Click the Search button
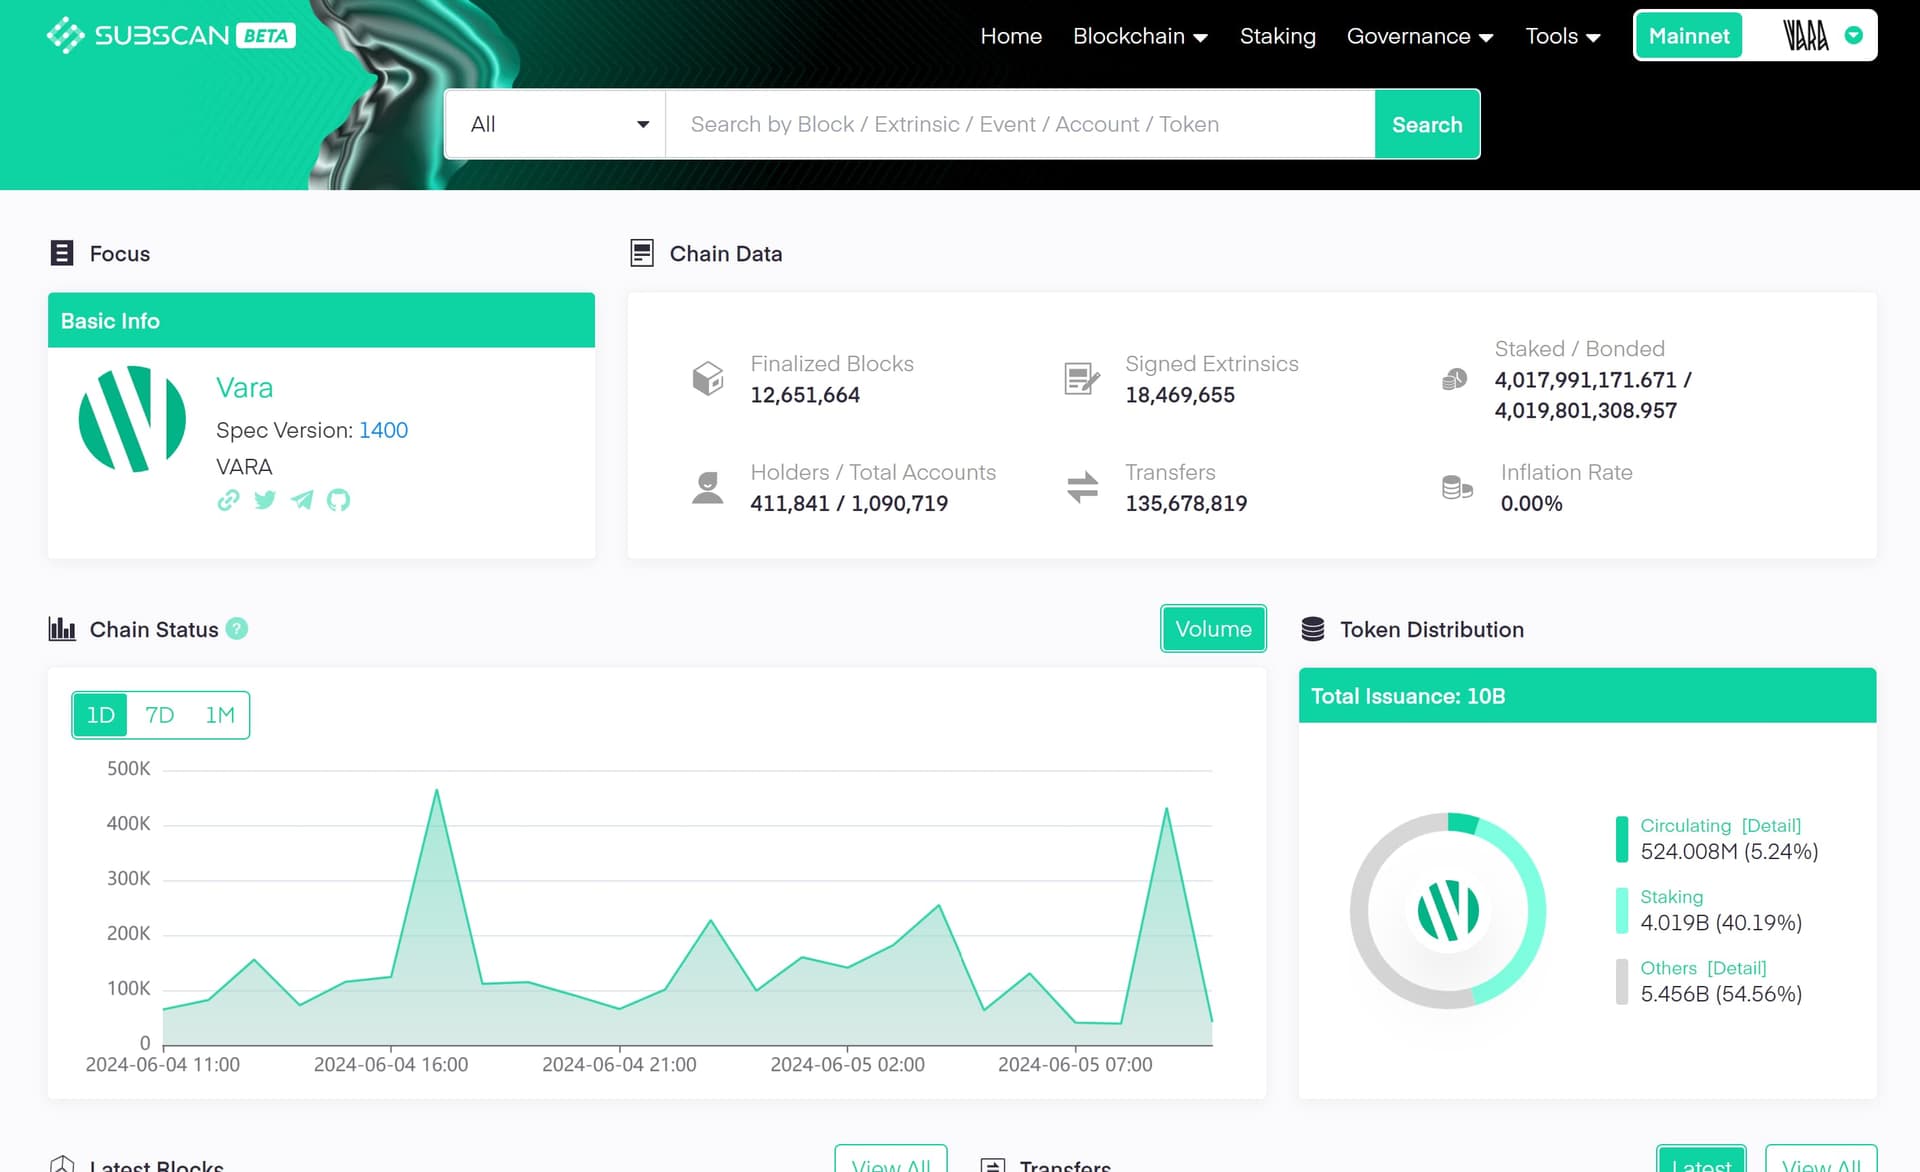The width and height of the screenshot is (1920, 1172). coord(1427,124)
